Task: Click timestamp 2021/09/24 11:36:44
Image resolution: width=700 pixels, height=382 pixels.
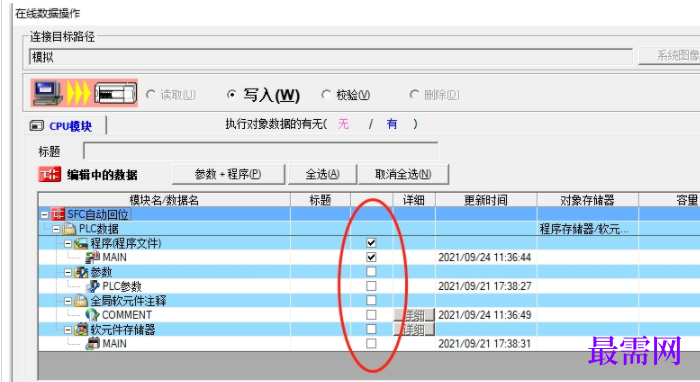Action: [x=484, y=257]
